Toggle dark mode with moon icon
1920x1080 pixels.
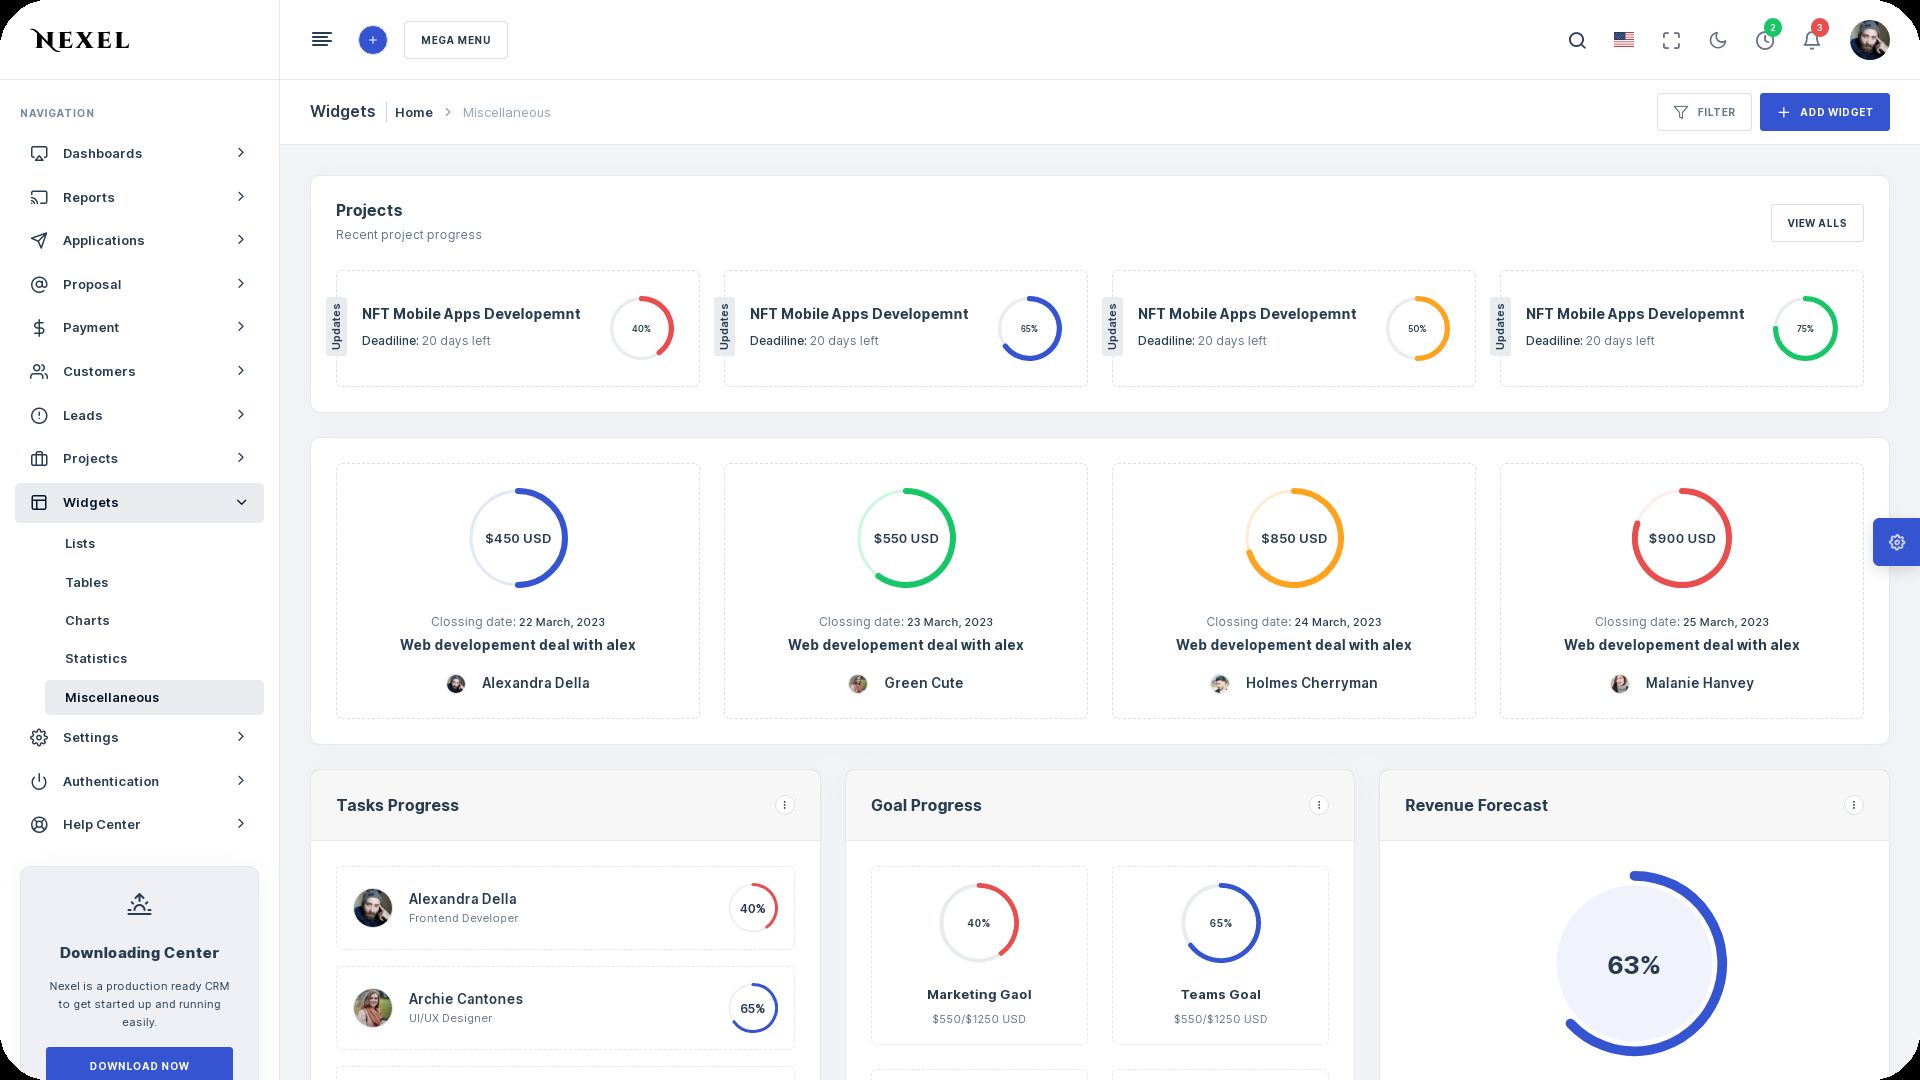(1718, 40)
